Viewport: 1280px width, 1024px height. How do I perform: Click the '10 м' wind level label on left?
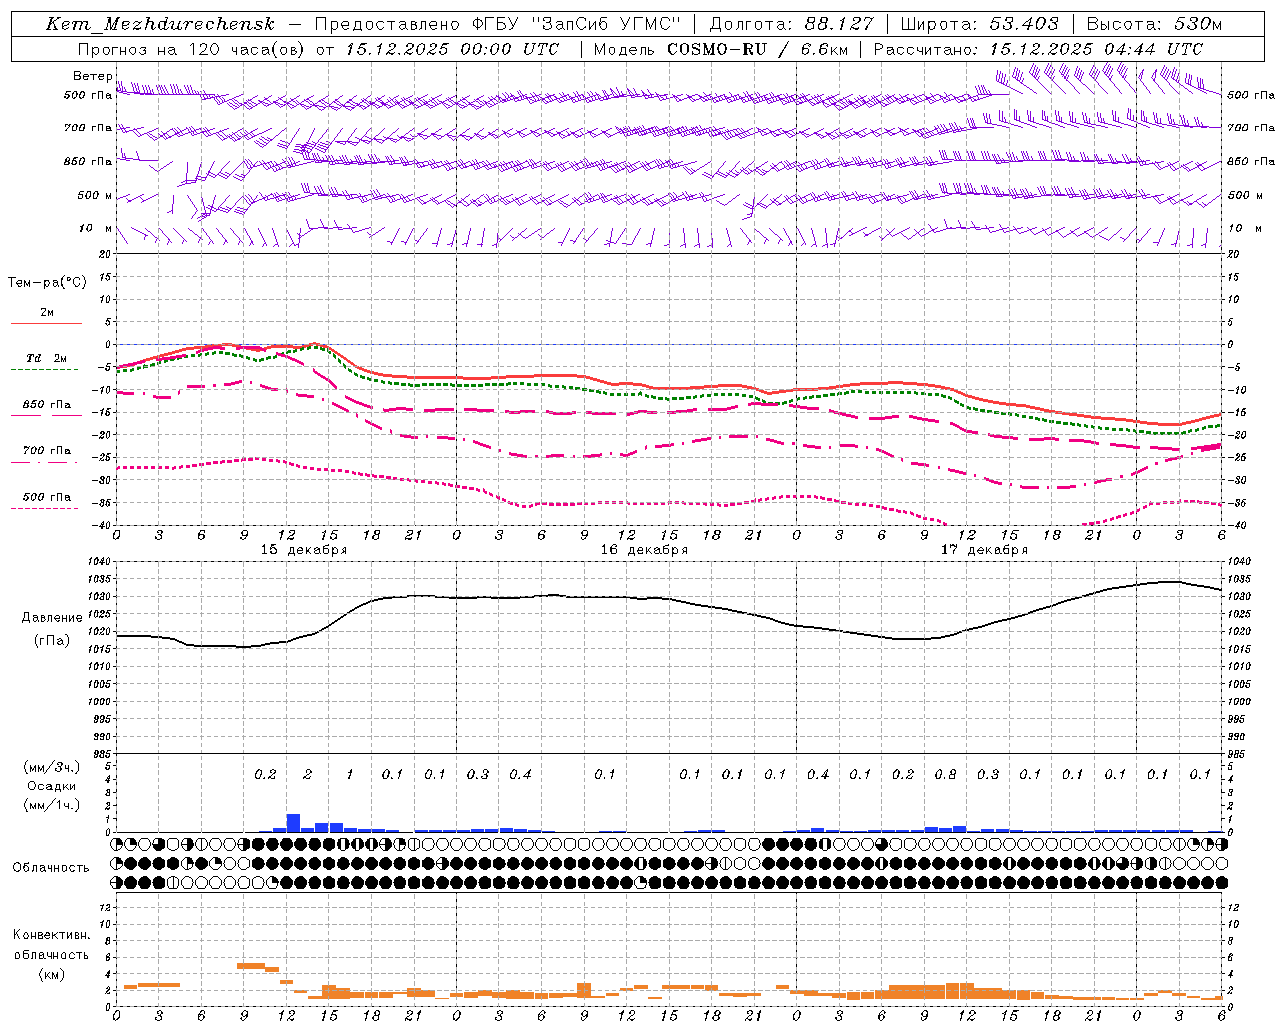point(95,228)
